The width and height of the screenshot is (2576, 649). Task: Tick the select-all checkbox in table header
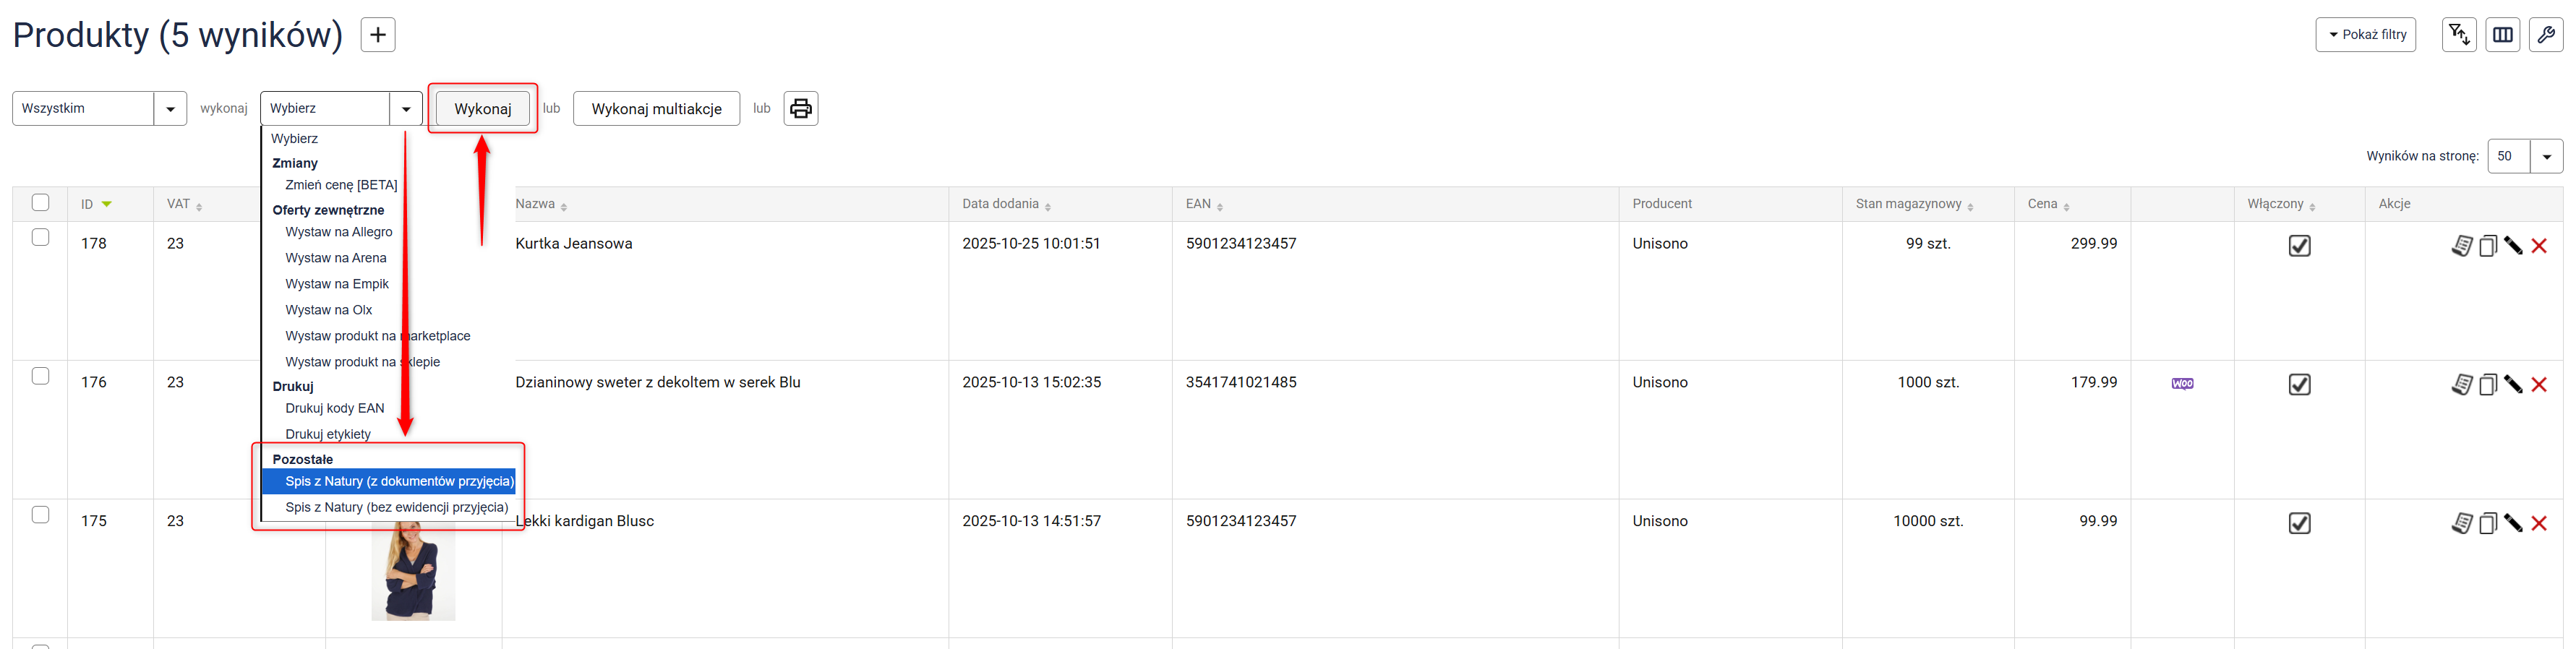point(41,203)
